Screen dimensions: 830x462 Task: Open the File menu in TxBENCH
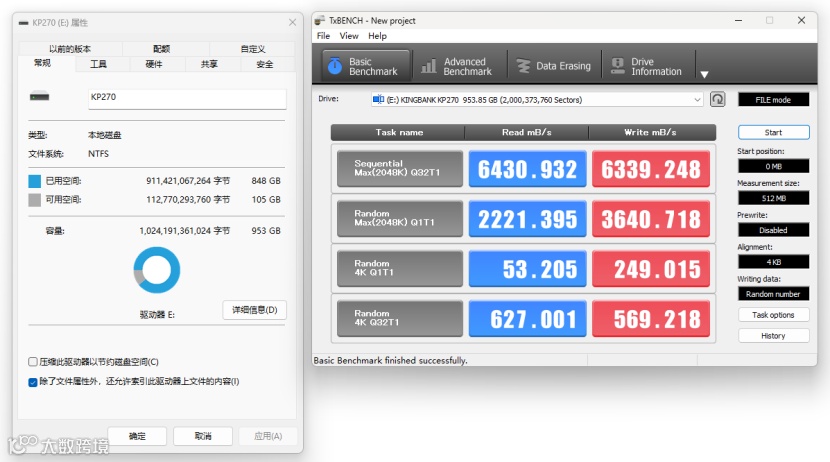click(x=323, y=36)
